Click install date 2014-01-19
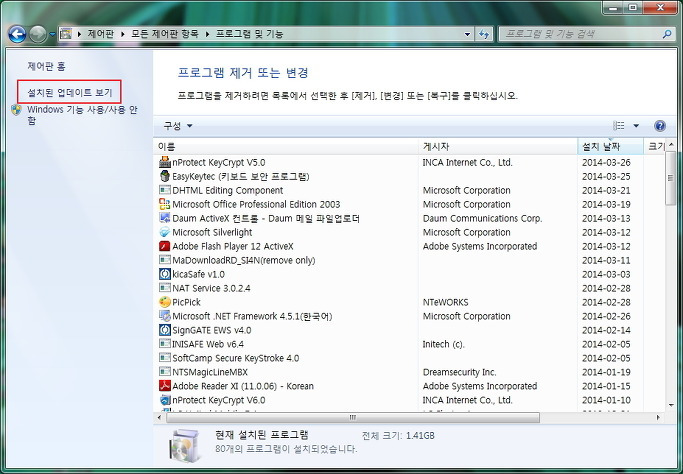Screen dimensions: 683x474 (606, 372)
